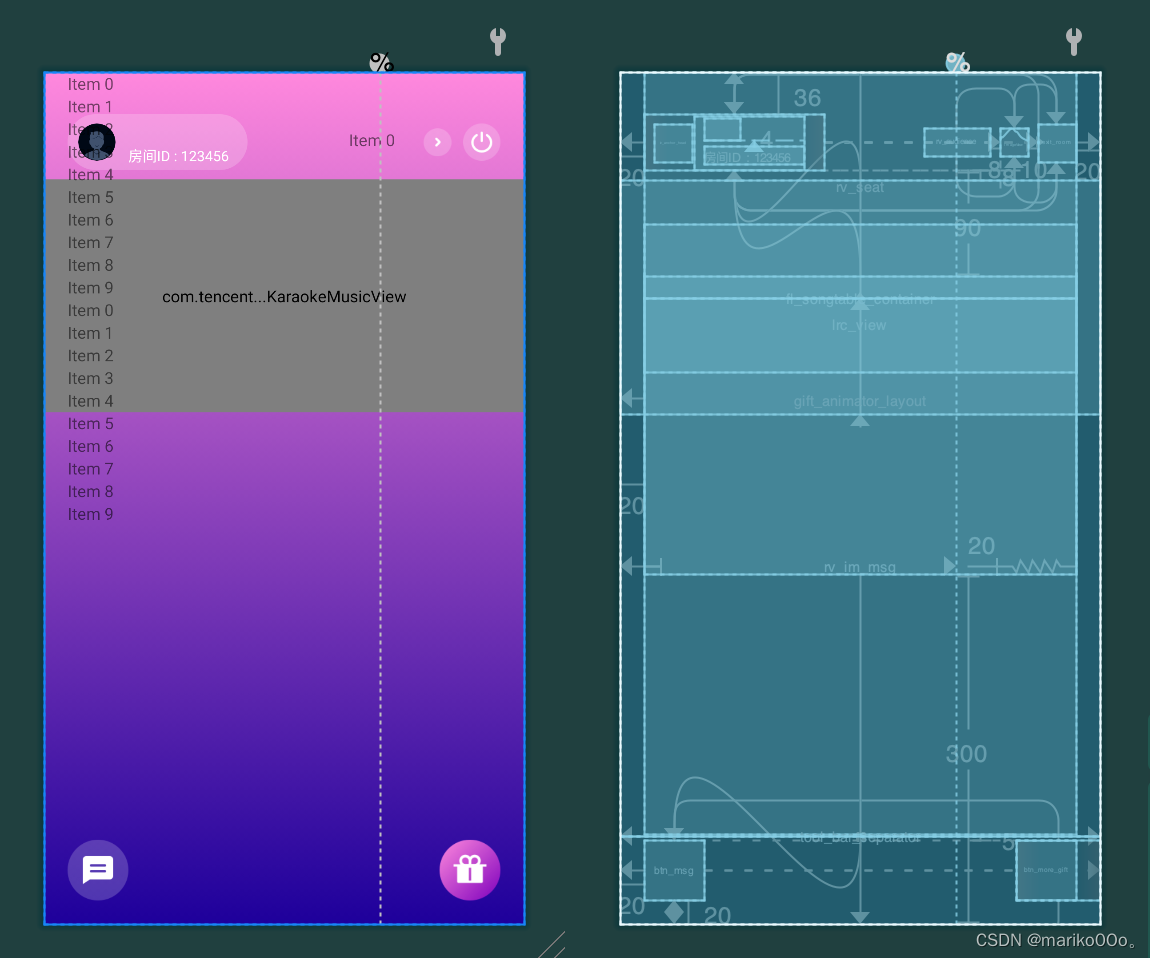
Task: Click the "300" constraint value in blueprint
Action: tap(966, 753)
